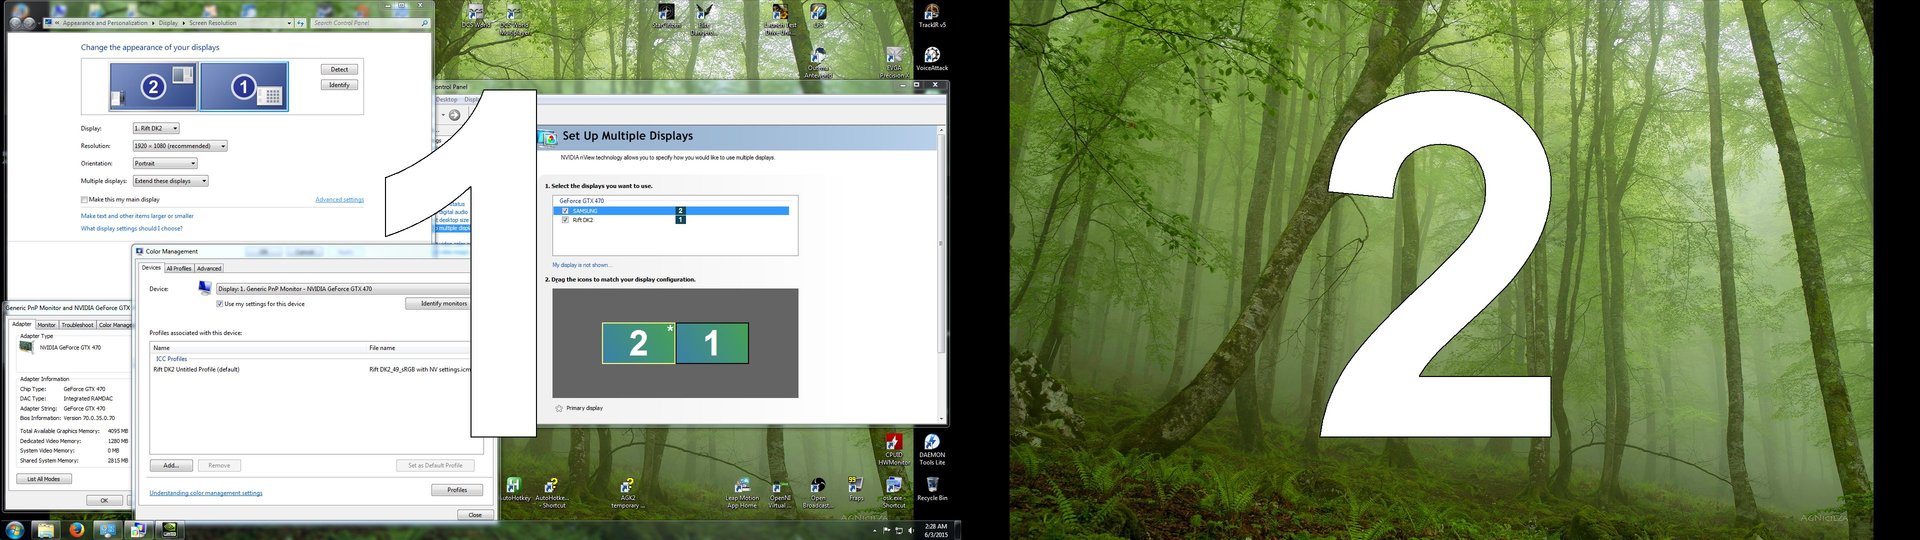Click the Search Control Panel field
Screen dimensions: 1920x540
[369, 22]
